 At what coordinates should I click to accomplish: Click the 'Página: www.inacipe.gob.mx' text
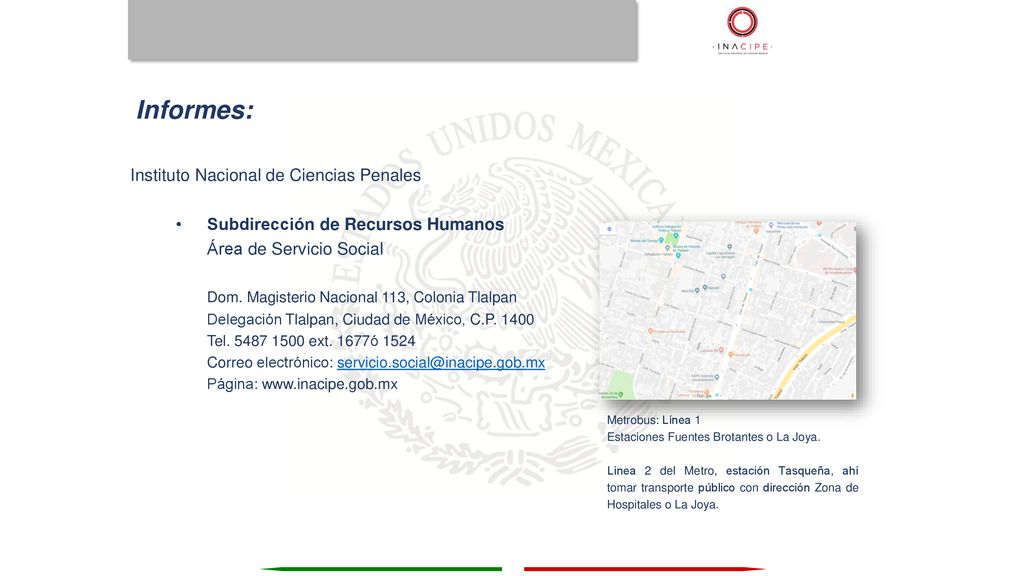coord(302,384)
